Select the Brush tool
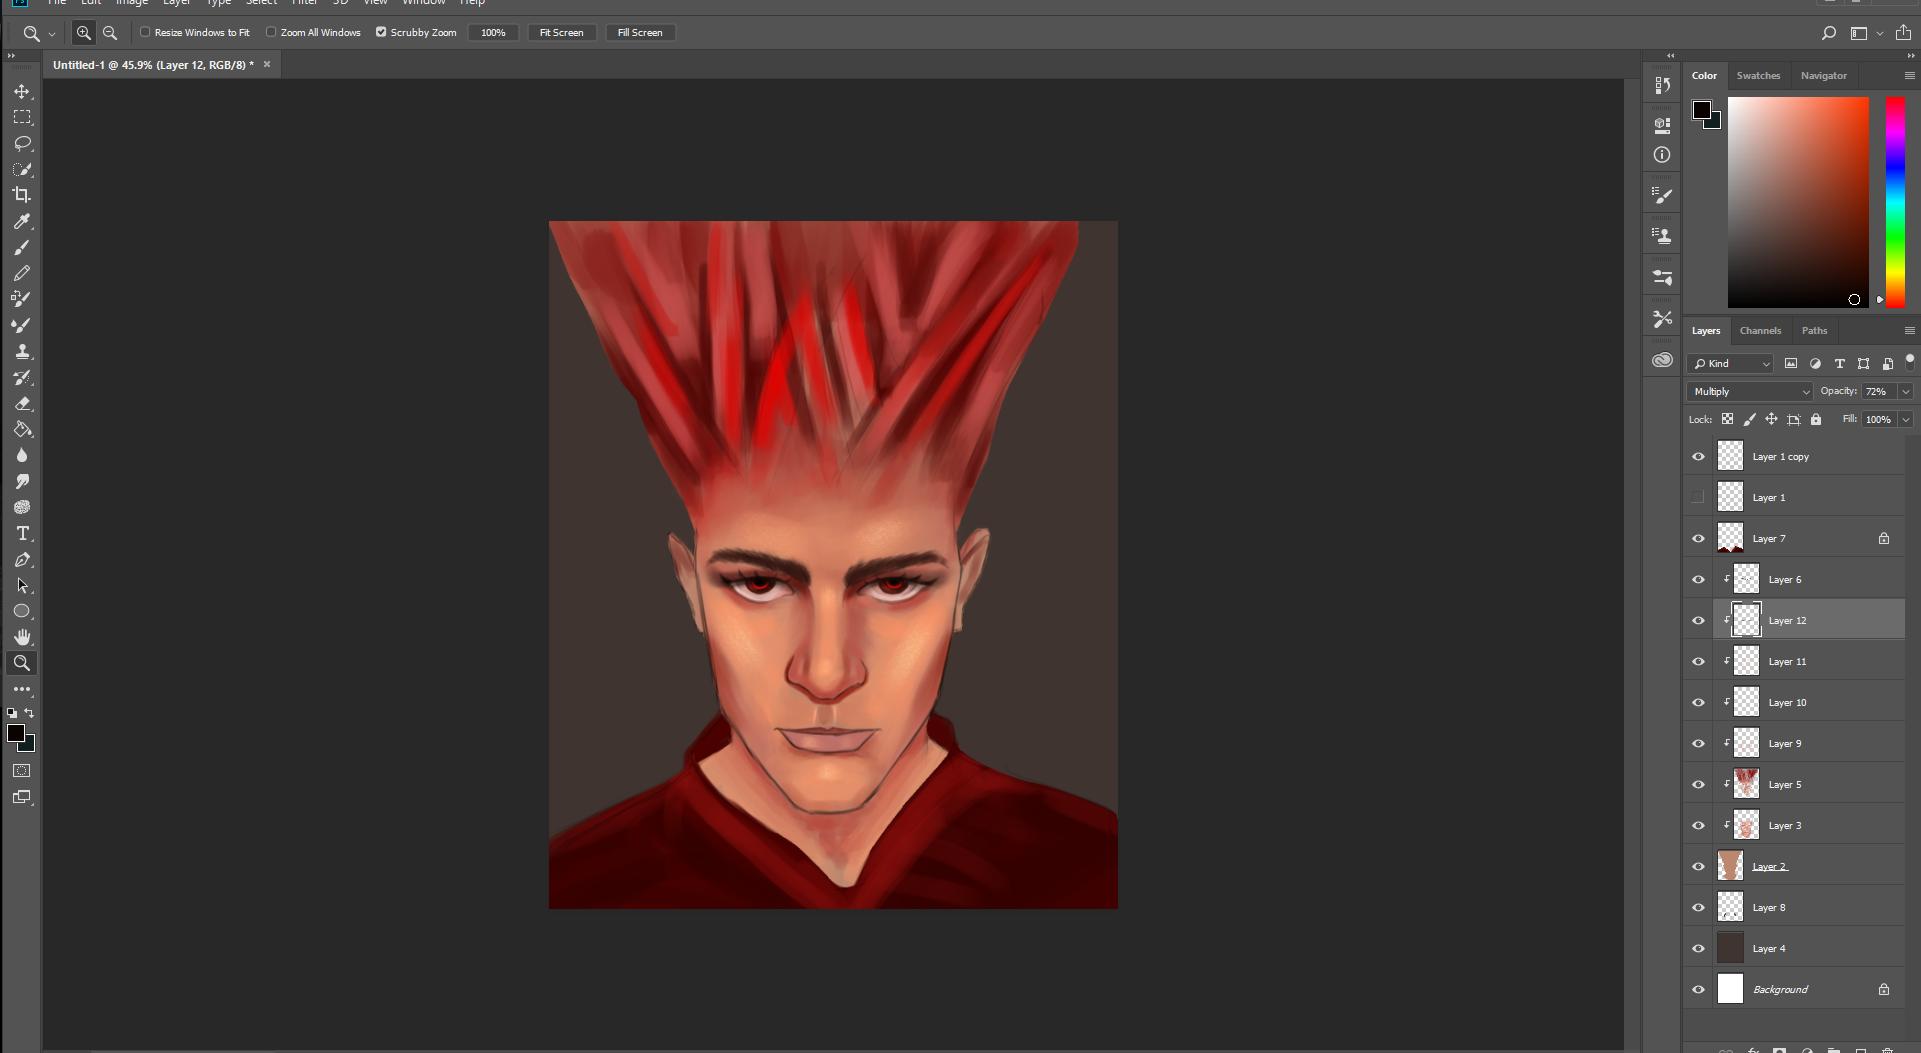This screenshot has height=1053, width=1921. point(22,247)
